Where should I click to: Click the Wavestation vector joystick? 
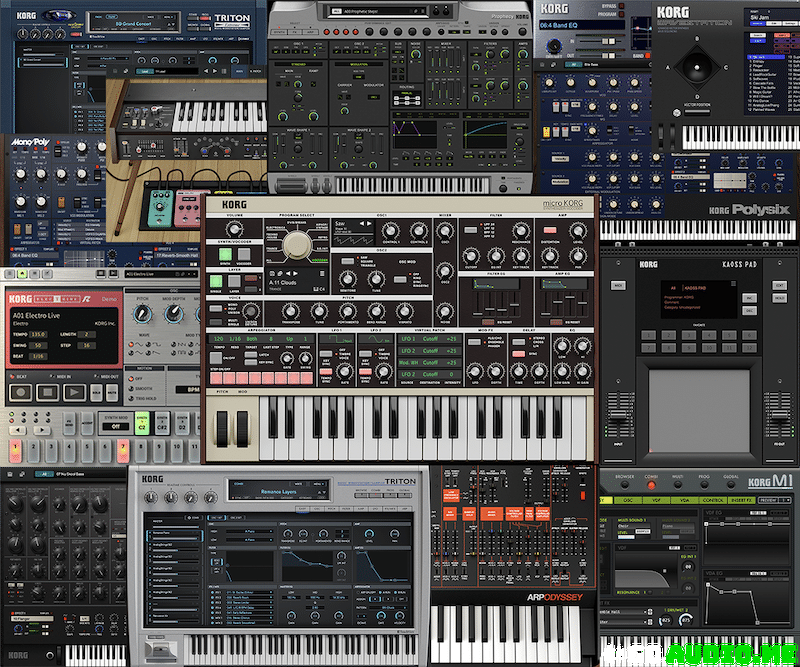click(696, 67)
